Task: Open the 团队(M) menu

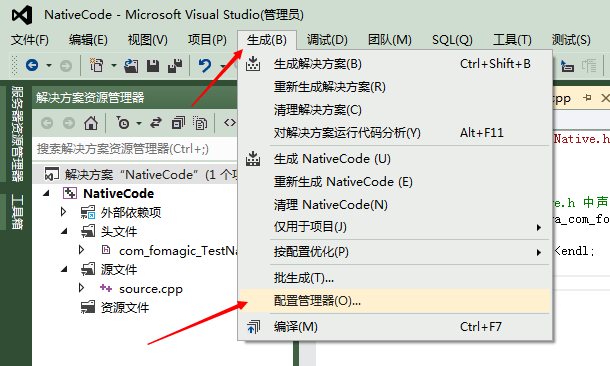Action: click(389, 40)
